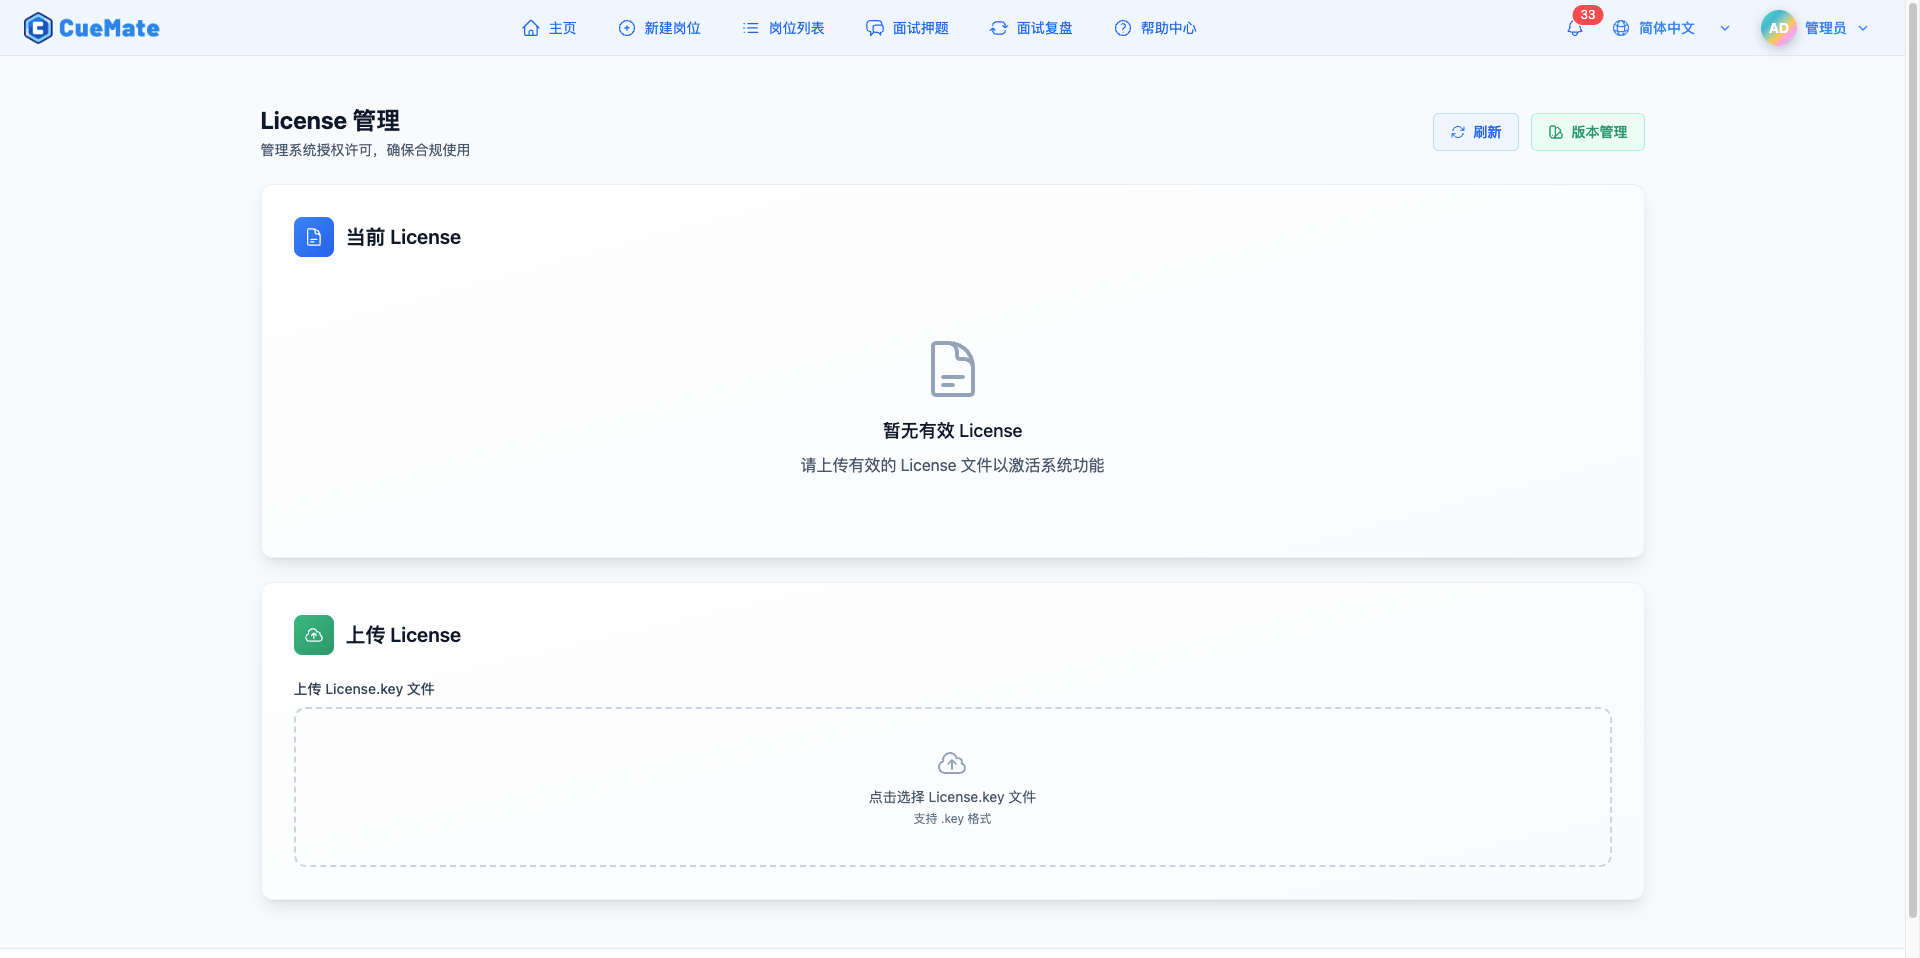Click the notification bell icon
The width and height of the screenshot is (1920, 958).
coord(1574,28)
